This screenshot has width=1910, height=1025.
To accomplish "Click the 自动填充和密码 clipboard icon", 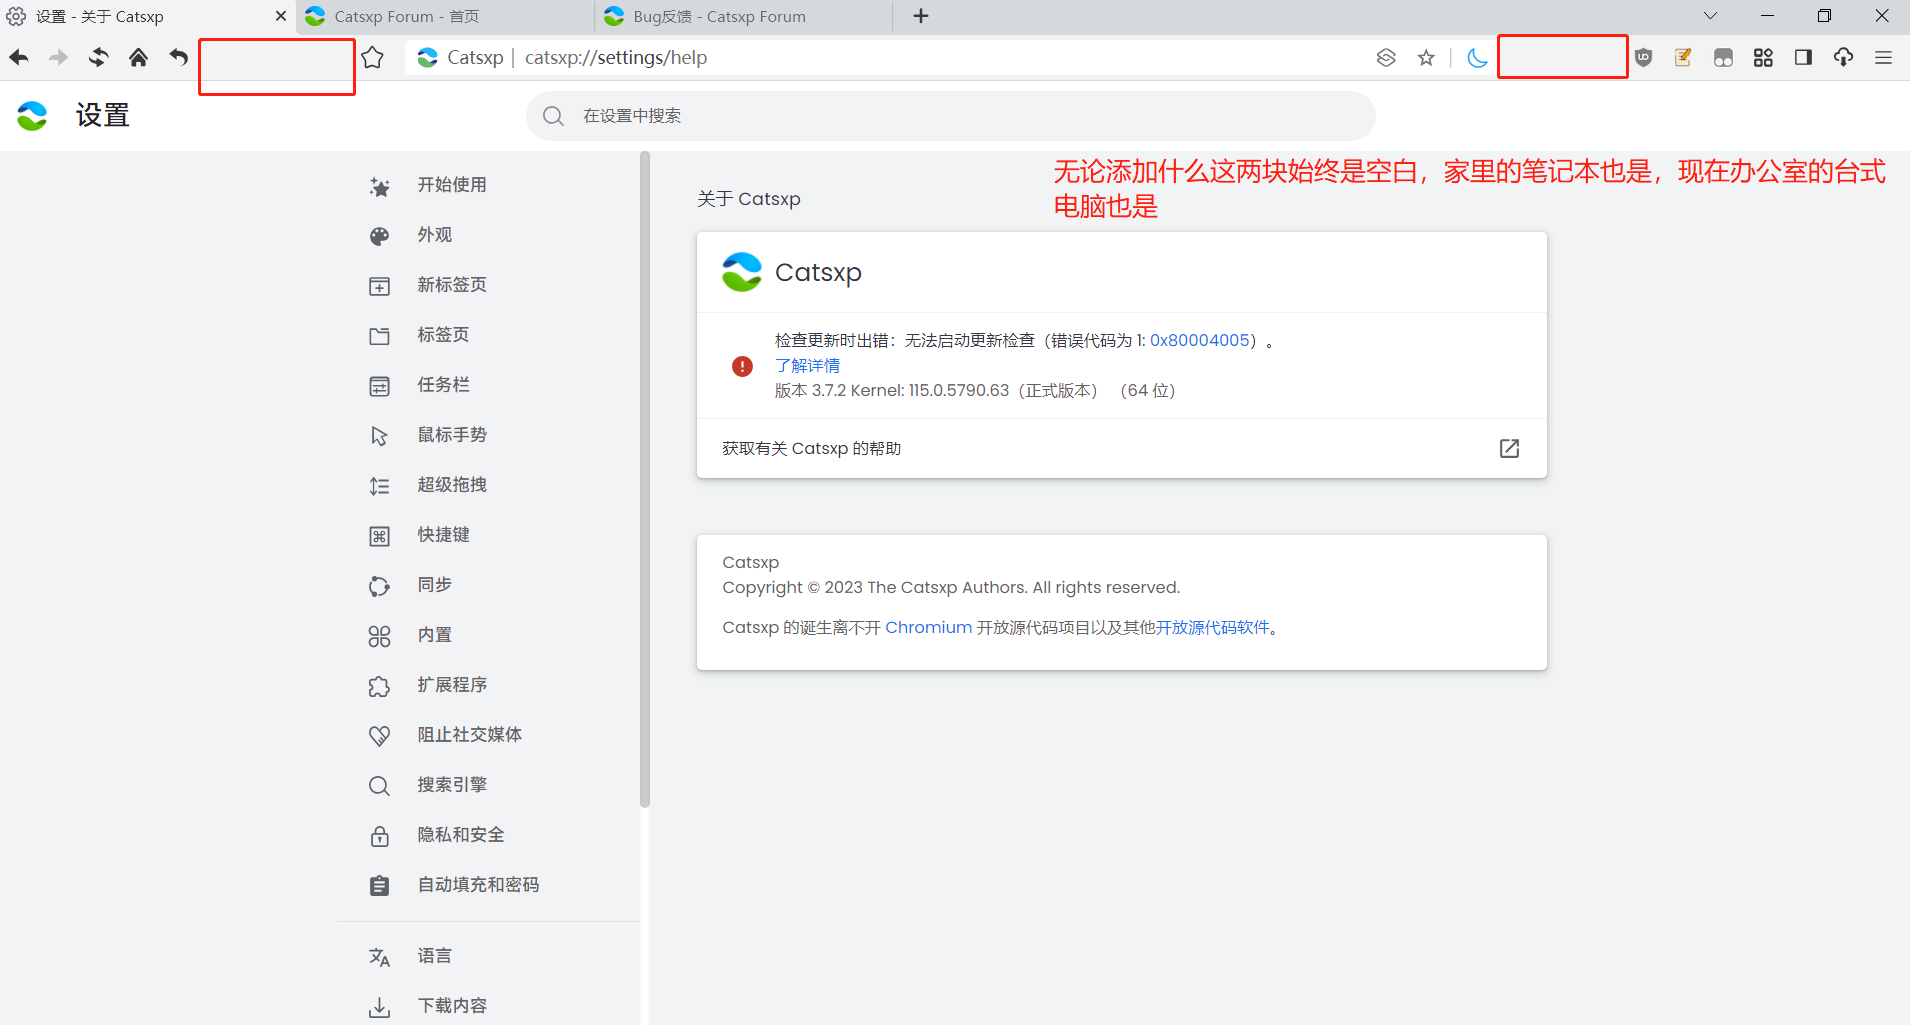I will (x=379, y=886).
